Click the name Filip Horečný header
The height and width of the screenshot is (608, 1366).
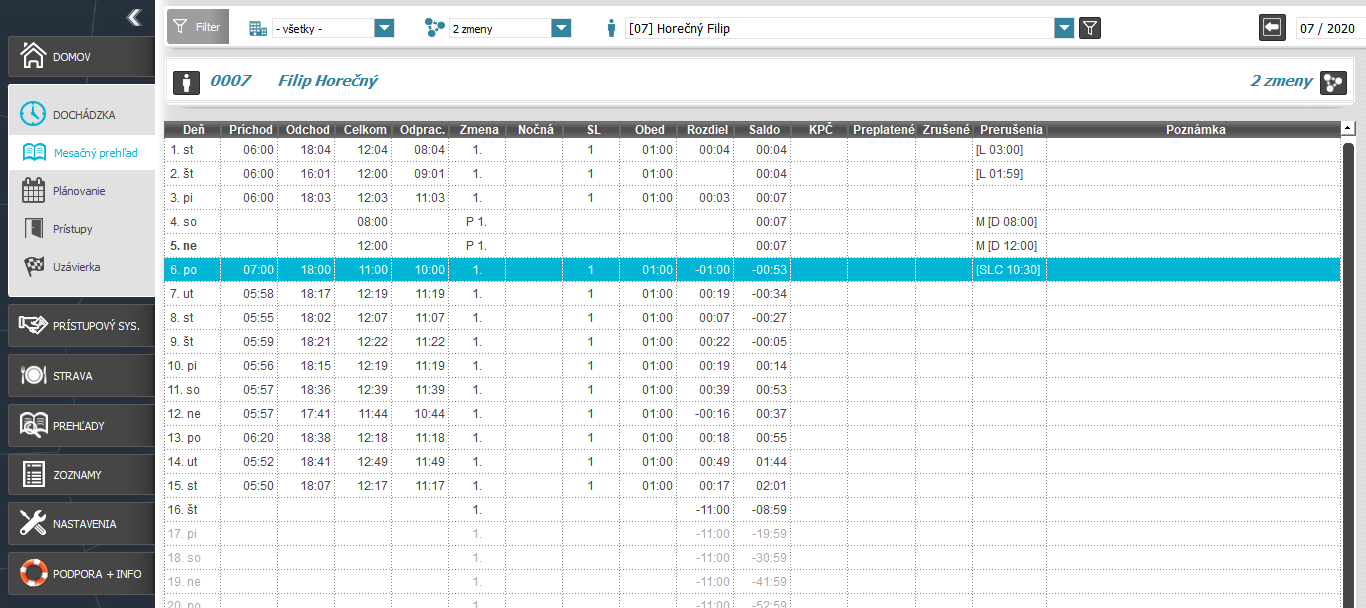[x=328, y=81]
